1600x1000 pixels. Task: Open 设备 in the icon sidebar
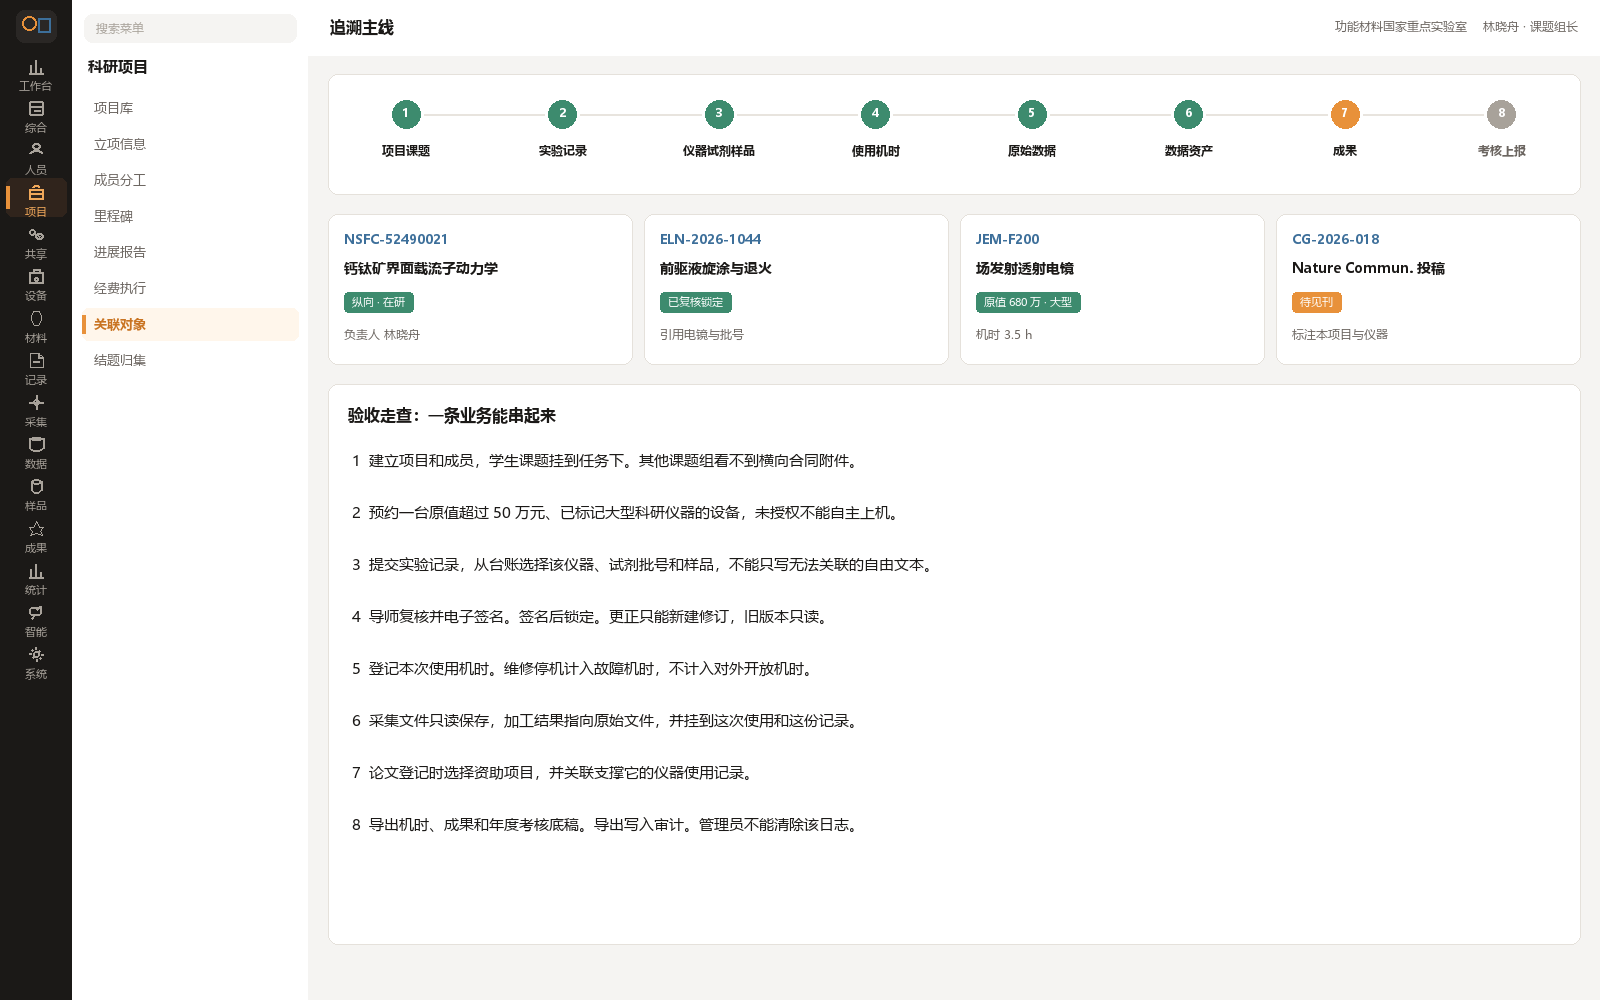pyautogui.click(x=36, y=286)
